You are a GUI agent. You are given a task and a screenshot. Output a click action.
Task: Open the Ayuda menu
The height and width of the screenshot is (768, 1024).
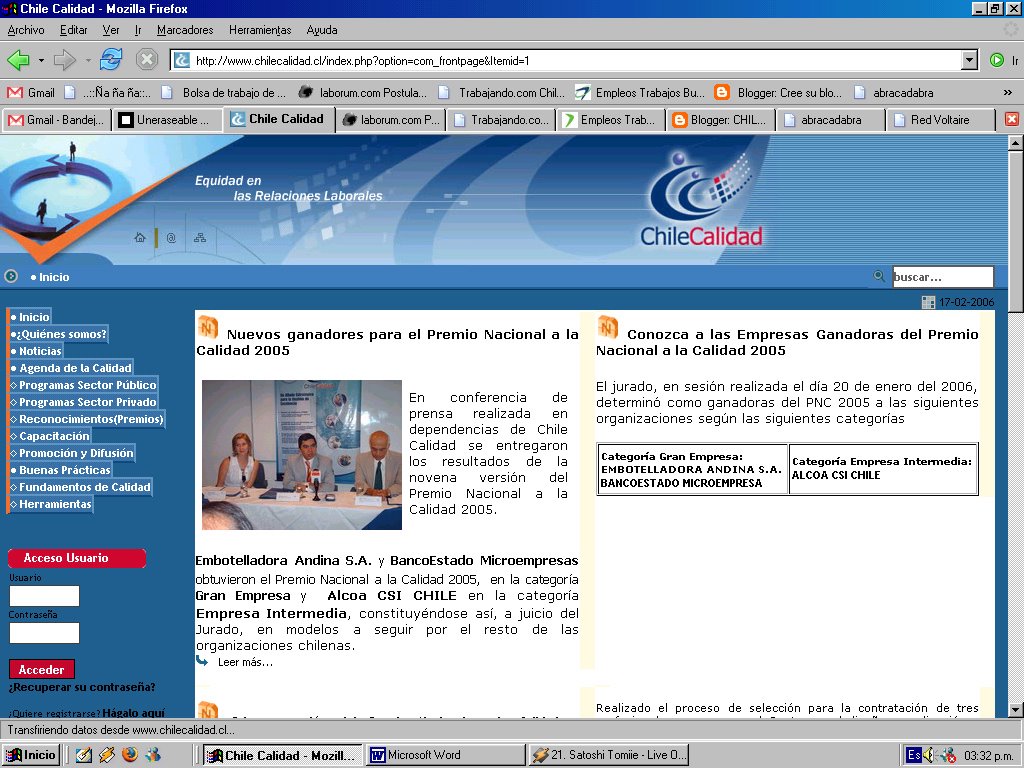[322, 30]
